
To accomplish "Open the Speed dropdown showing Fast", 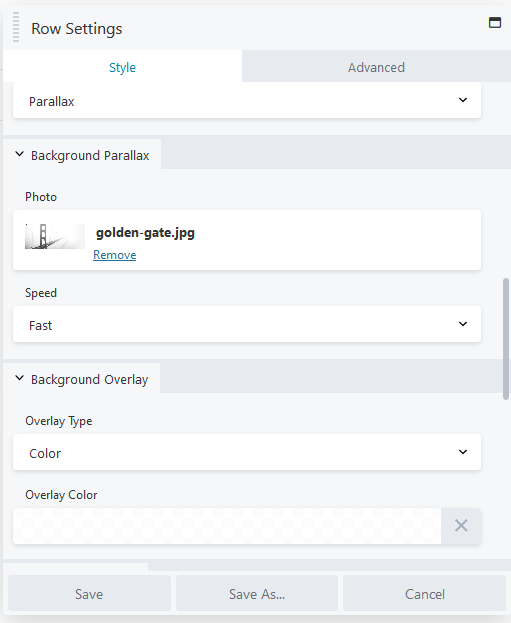I will click(247, 324).
